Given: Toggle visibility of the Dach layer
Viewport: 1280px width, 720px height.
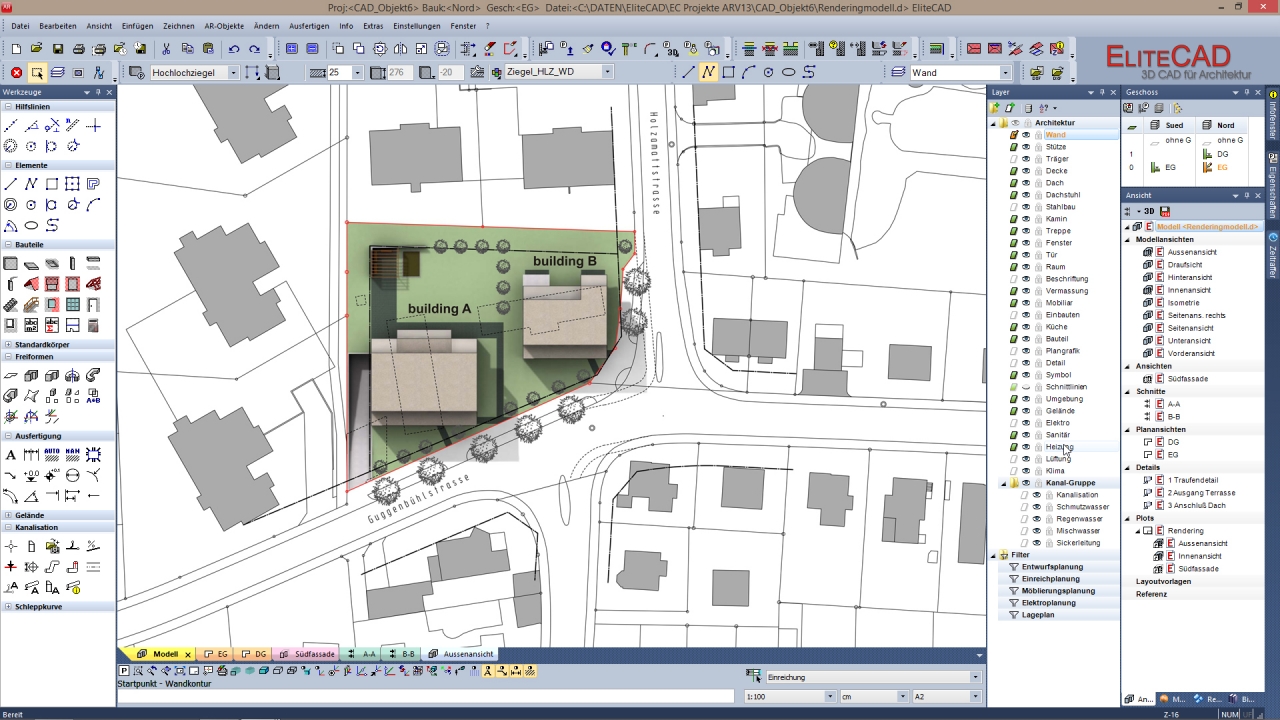Looking at the screenshot, I should pyautogui.click(x=1026, y=183).
